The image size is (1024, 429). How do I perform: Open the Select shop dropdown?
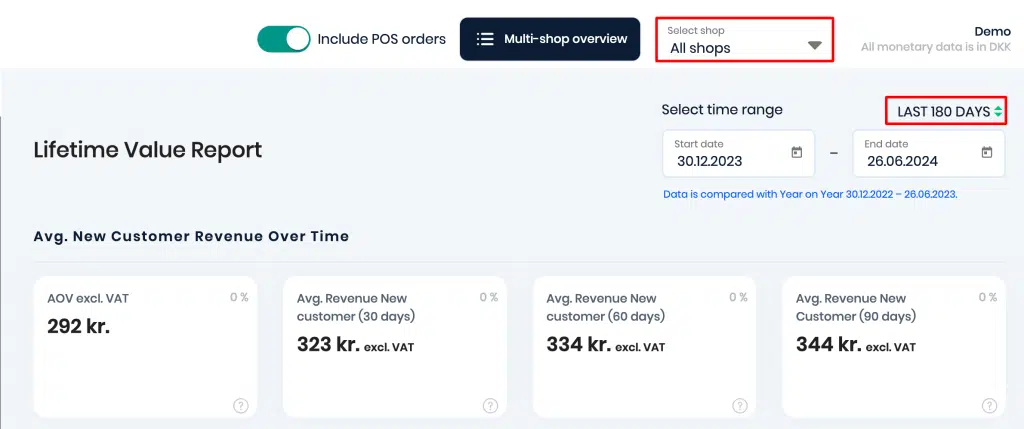tap(744, 40)
